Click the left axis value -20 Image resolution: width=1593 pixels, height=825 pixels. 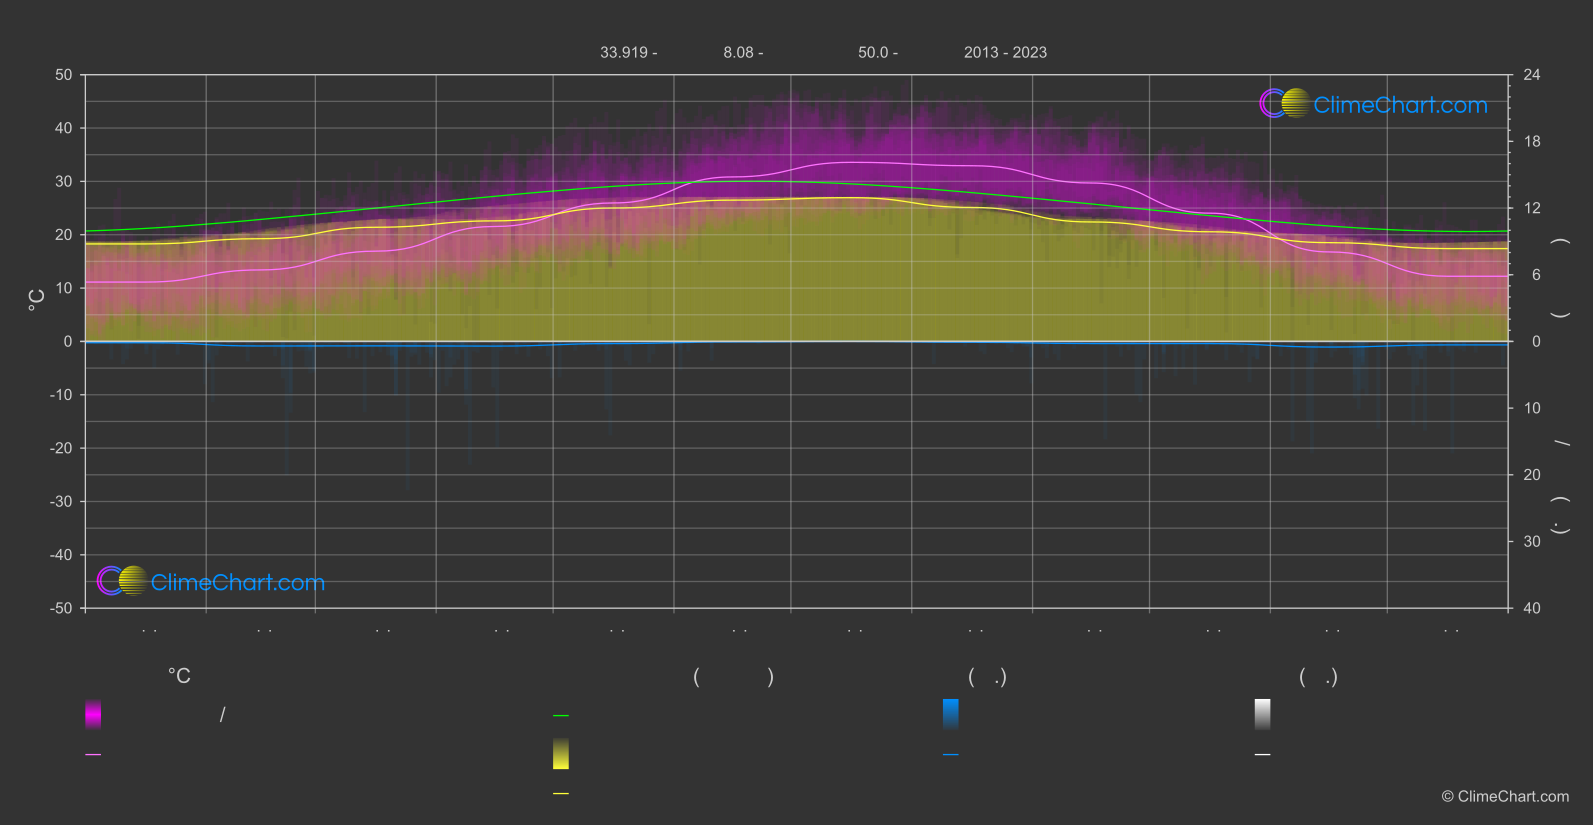click(x=61, y=448)
